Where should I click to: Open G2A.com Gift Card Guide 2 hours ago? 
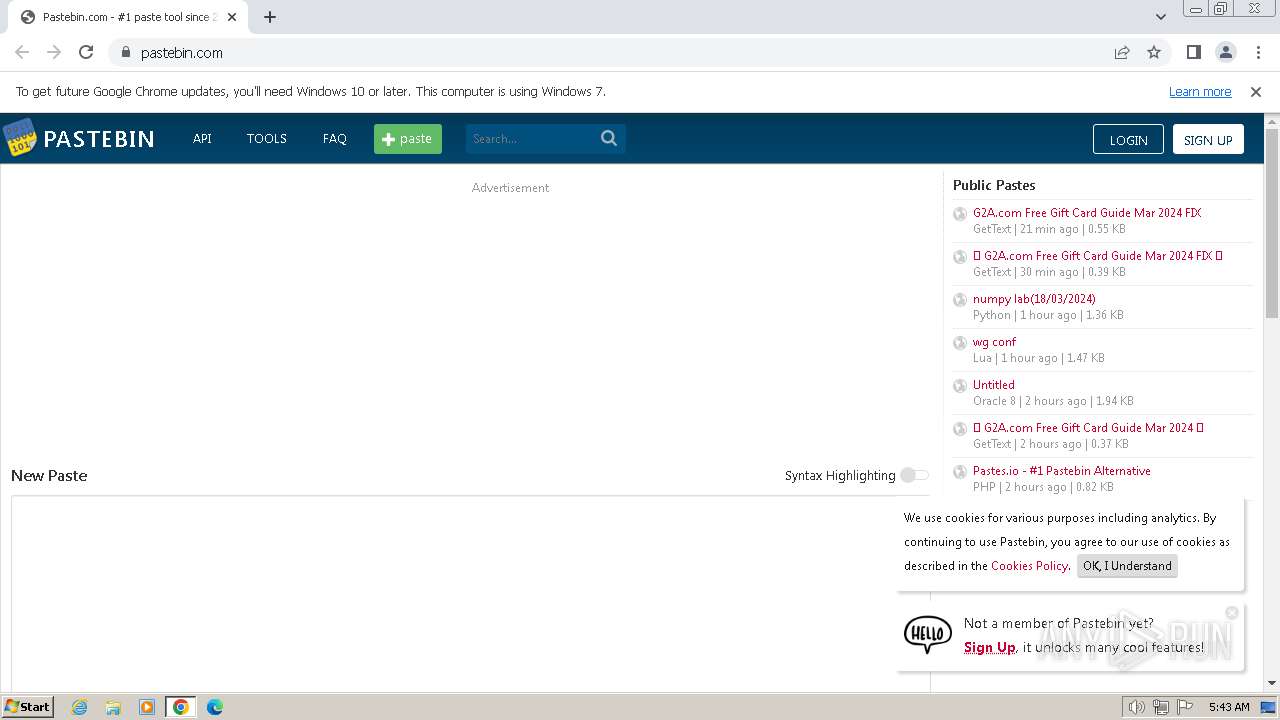tap(1088, 428)
